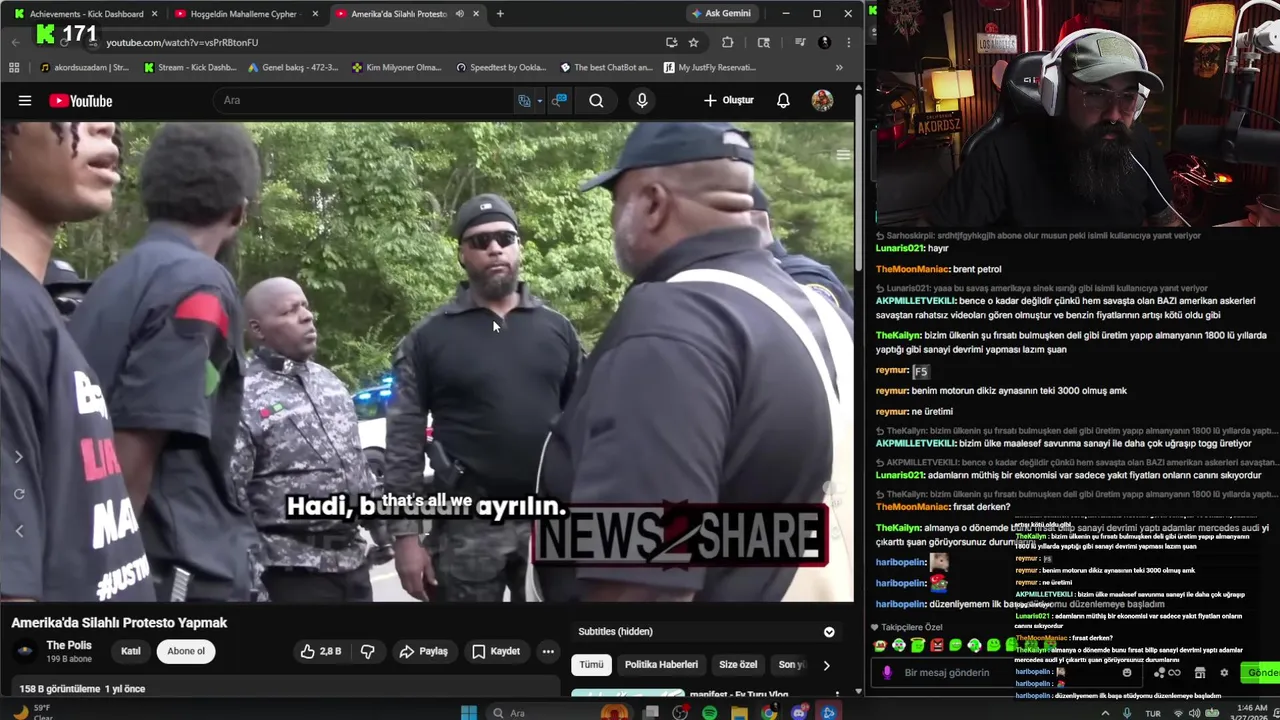This screenshot has width=1280, height=720.
Task: Start voice search with the microphone icon
Action: 642,100
